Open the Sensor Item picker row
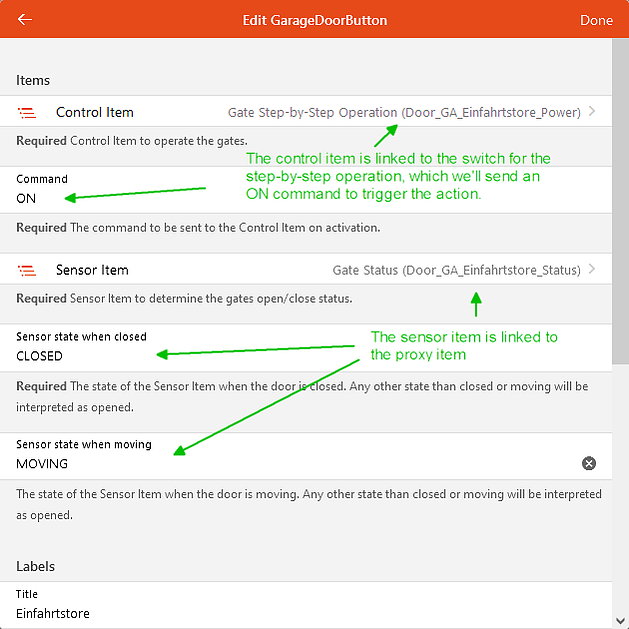 point(306,270)
